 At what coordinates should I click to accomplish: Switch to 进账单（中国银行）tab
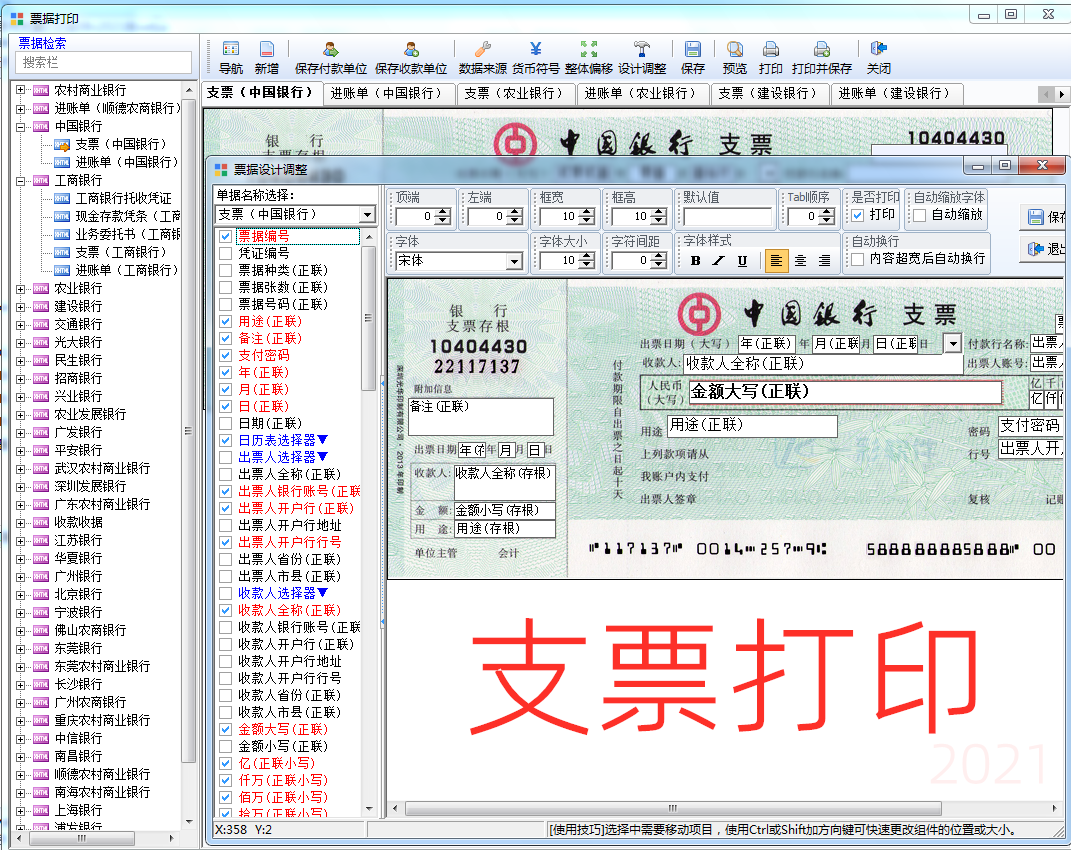387,94
